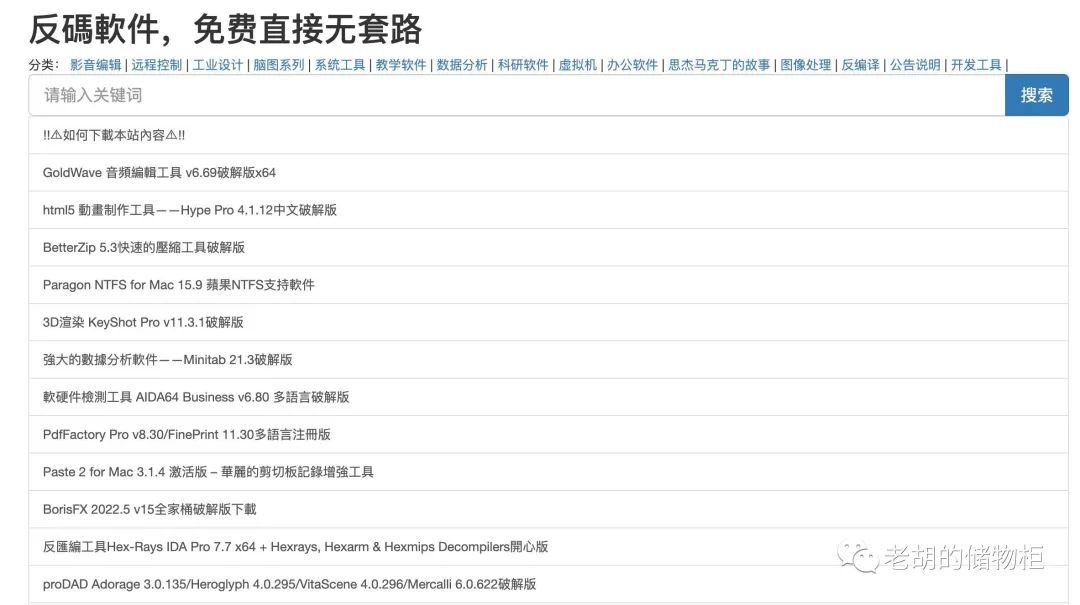Browse the 开发工具 category

976,65
